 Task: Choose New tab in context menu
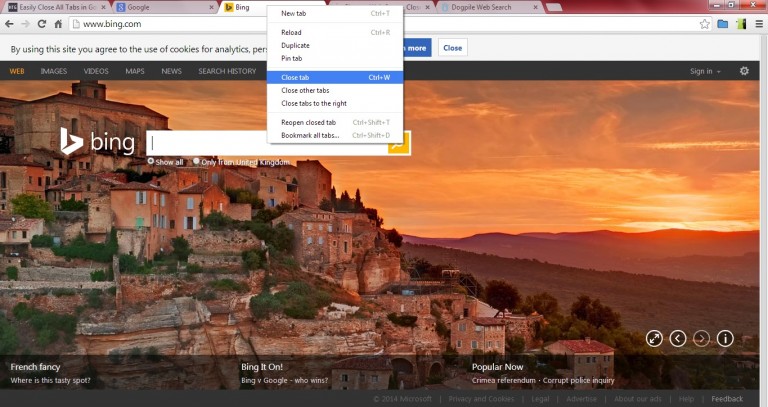click(x=335, y=13)
